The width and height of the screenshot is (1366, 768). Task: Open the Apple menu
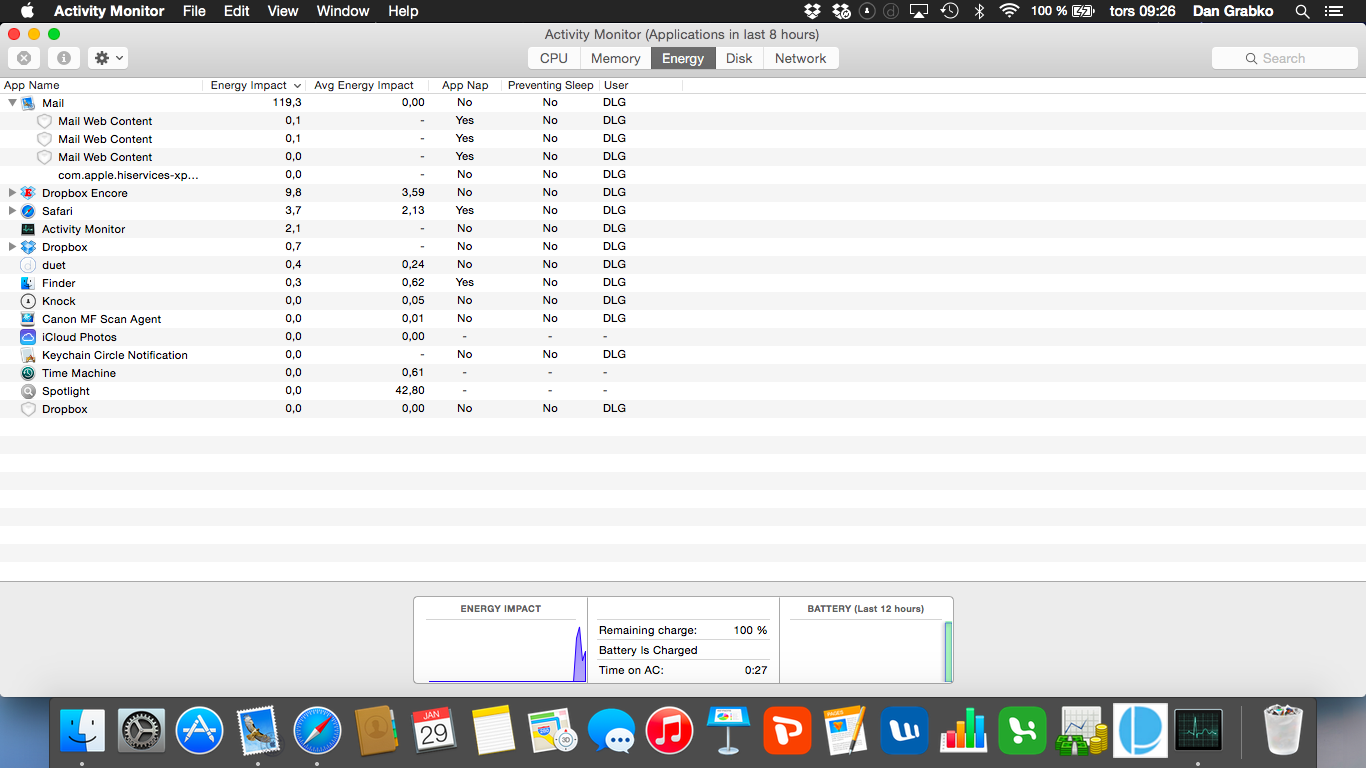pos(27,11)
